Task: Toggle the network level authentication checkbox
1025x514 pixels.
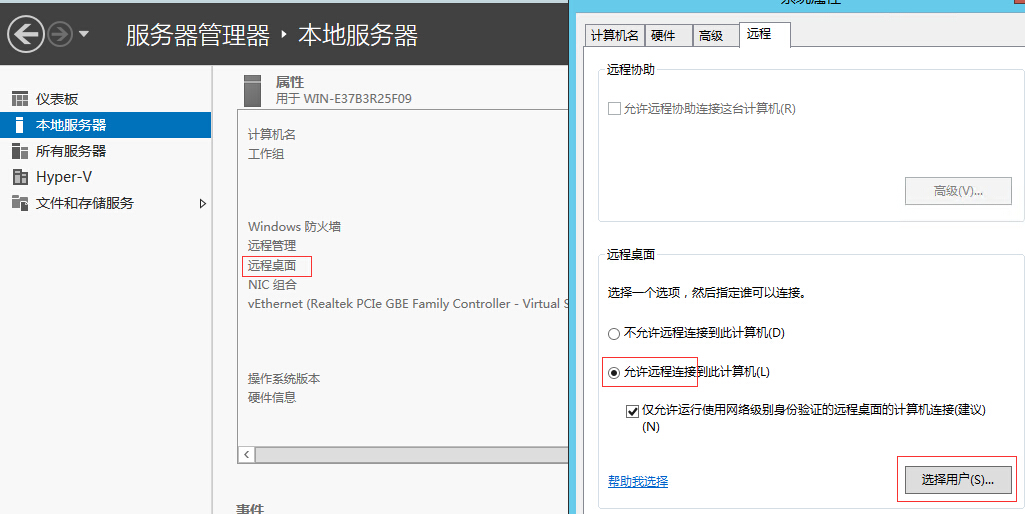Action: pyautogui.click(x=632, y=411)
